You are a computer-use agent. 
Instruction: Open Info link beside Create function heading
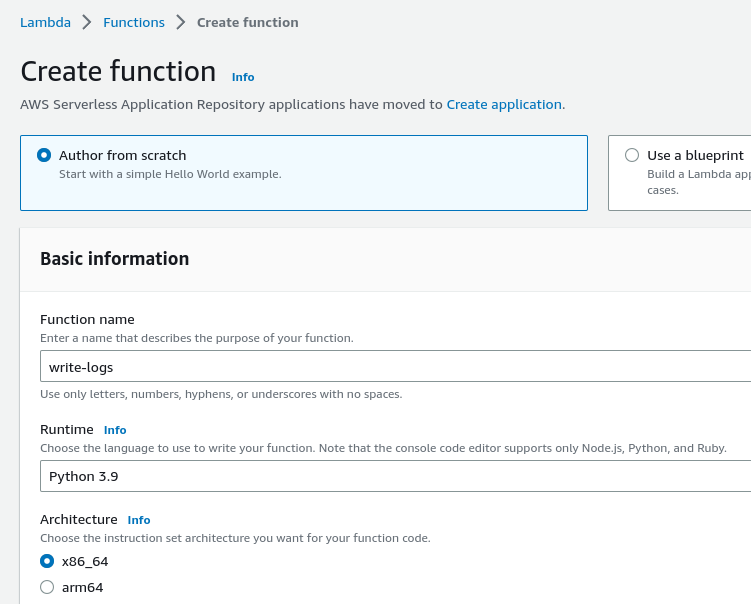[x=243, y=77]
